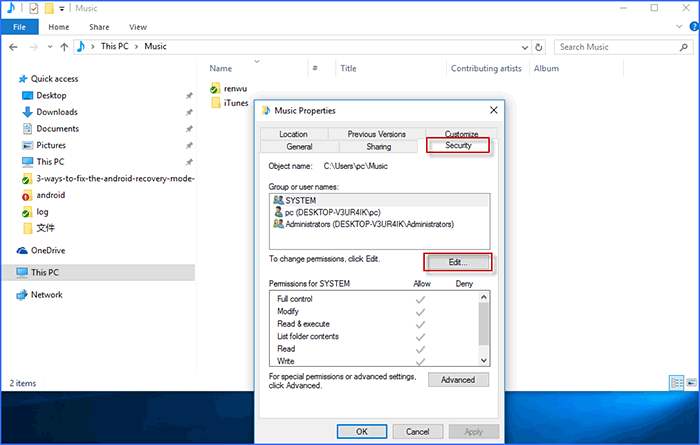The image size is (700, 445).
Task: Open the General tab
Action: coord(300,146)
